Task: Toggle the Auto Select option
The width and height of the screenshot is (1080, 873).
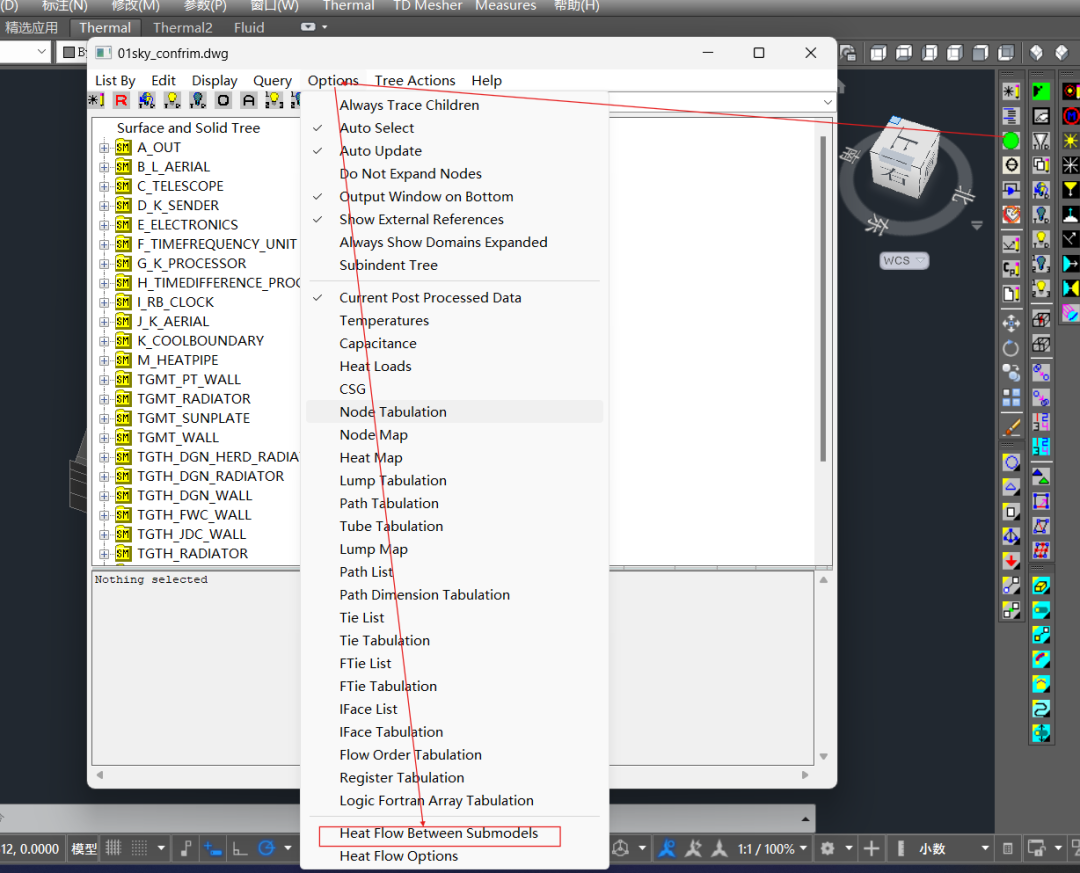Action: pyautogui.click(x=376, y=128)
